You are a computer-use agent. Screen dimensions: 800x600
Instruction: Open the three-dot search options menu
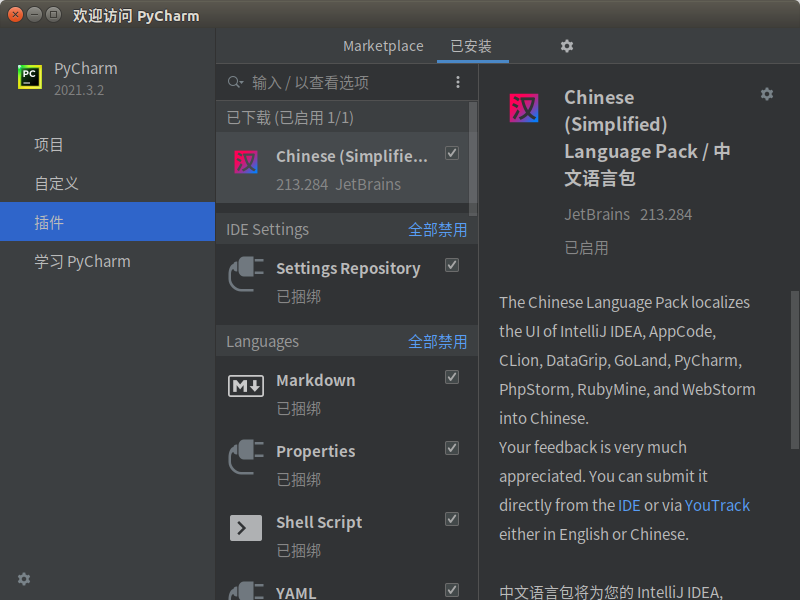click(x=458, y=82)
